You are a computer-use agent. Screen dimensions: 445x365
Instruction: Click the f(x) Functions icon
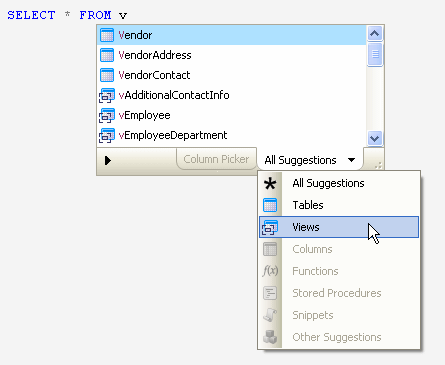(270, 271)
